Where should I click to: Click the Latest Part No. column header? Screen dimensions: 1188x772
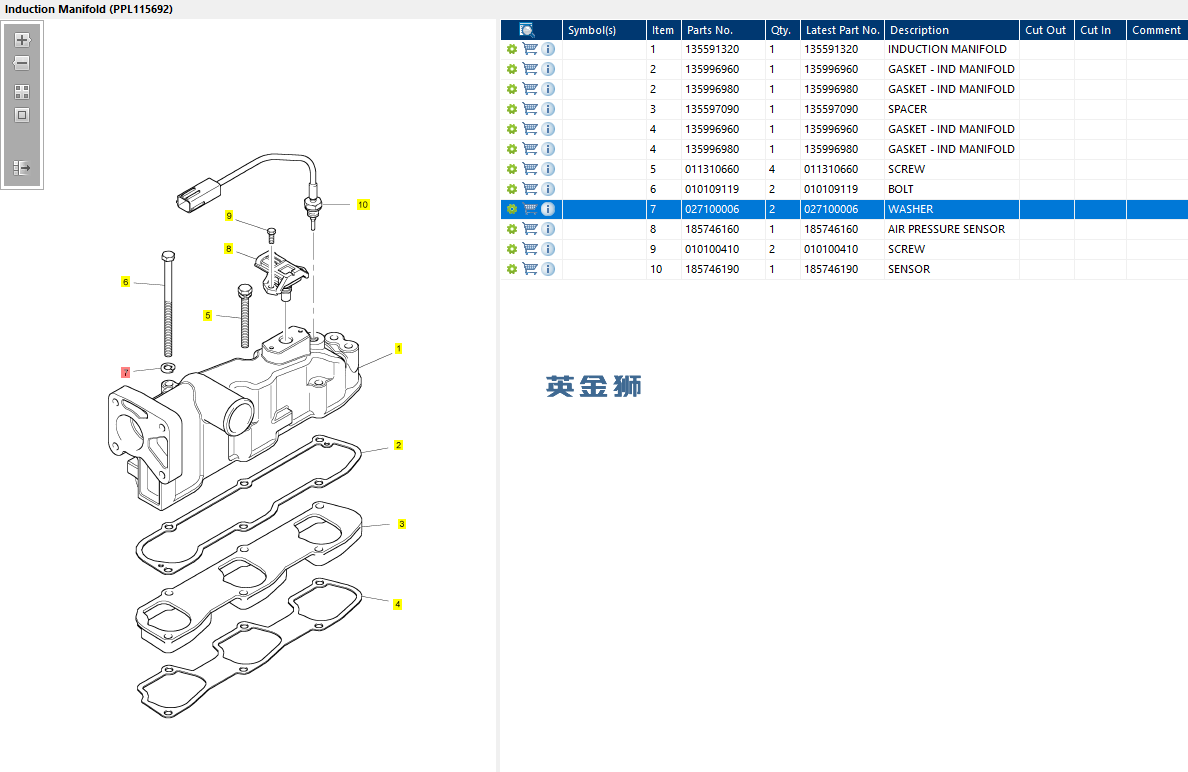click(843, 30)
